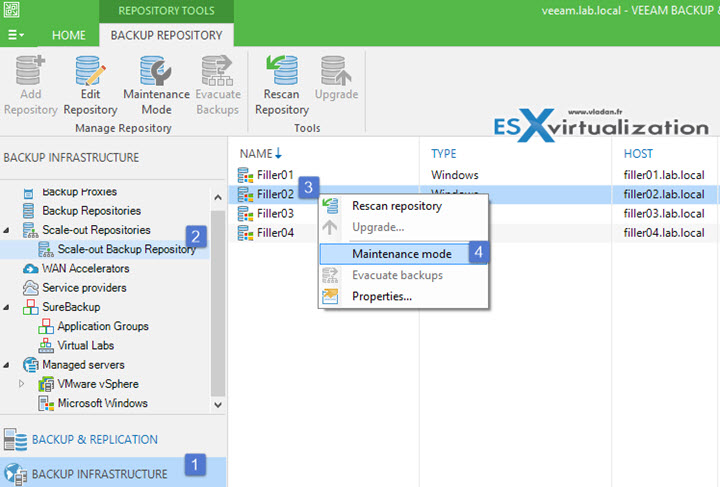This screenshot has width=720, height=487.
Task: Click the Filler01 repository icon
Action: 246,175
